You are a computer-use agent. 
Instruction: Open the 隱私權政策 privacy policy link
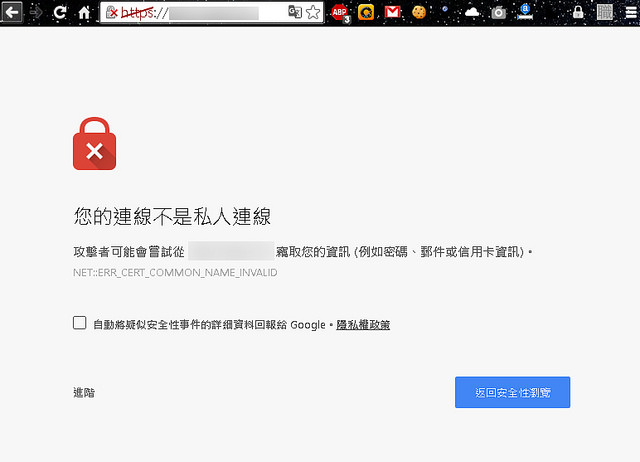click(x=363, y=325)
